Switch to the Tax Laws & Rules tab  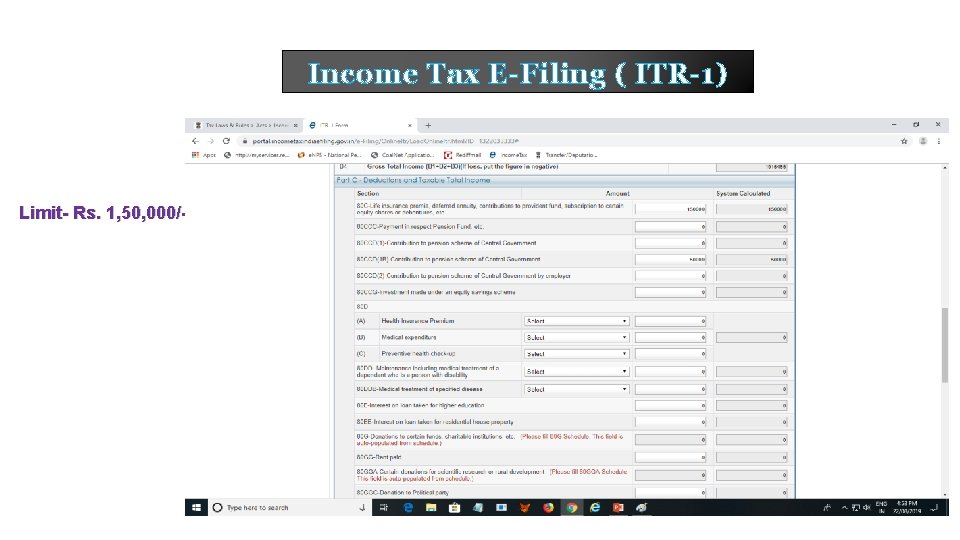coord(246,125)
